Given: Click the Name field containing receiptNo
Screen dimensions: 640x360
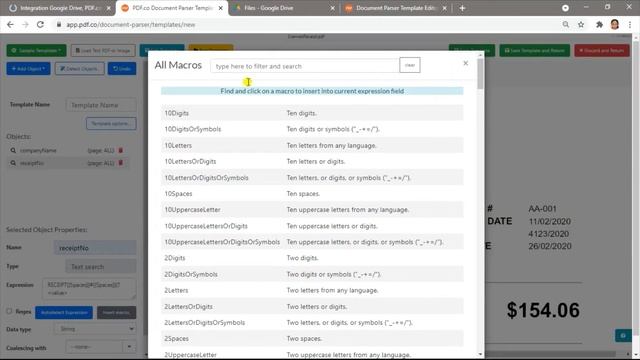Looking at the screenshot, I should (95, 247).
